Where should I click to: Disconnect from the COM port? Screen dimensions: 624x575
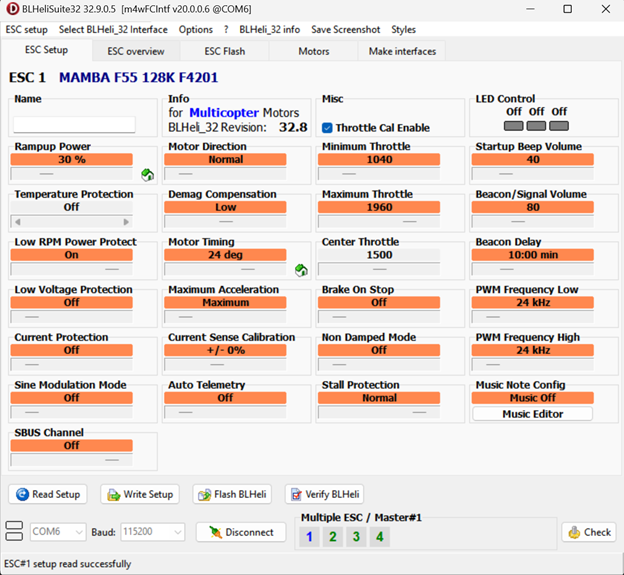pyautogui.click(x=241, y=532)
